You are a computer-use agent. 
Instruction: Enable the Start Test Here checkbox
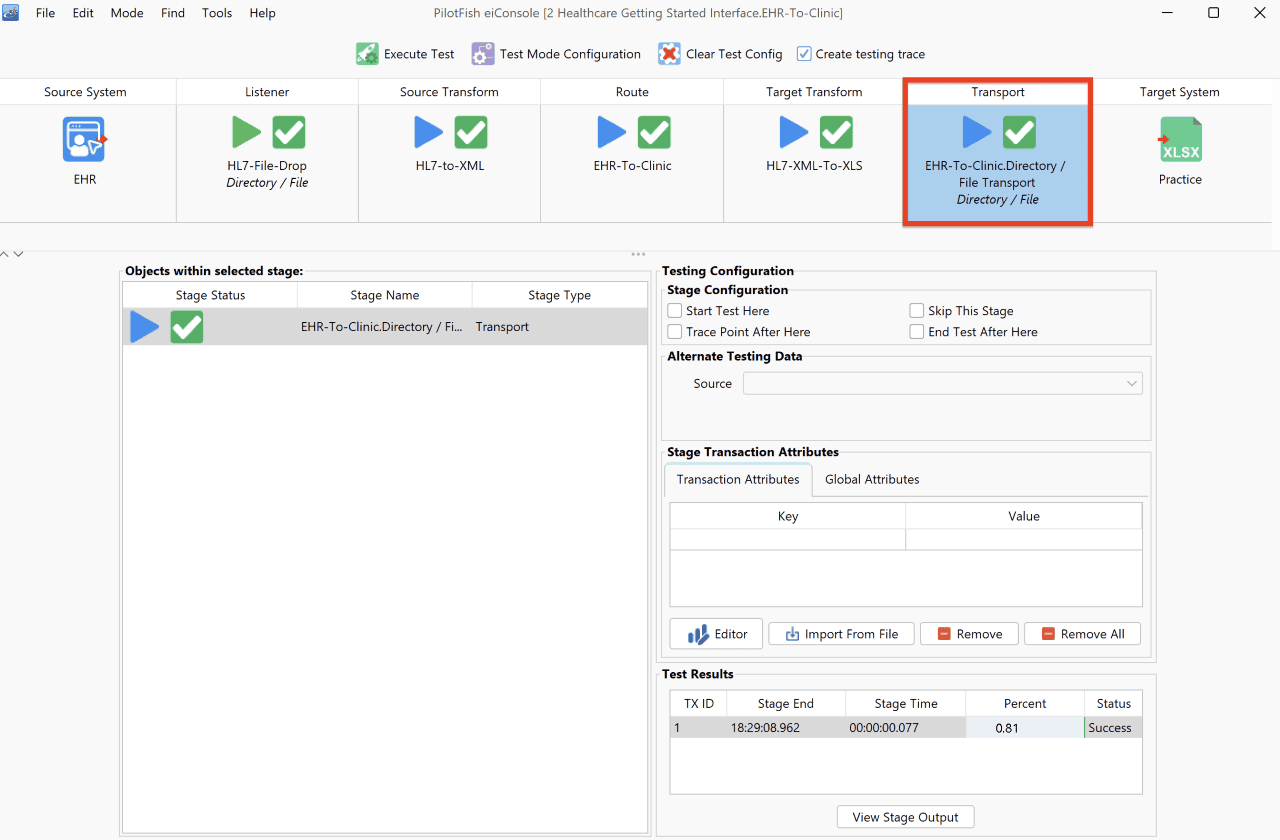tap(675, 311)
